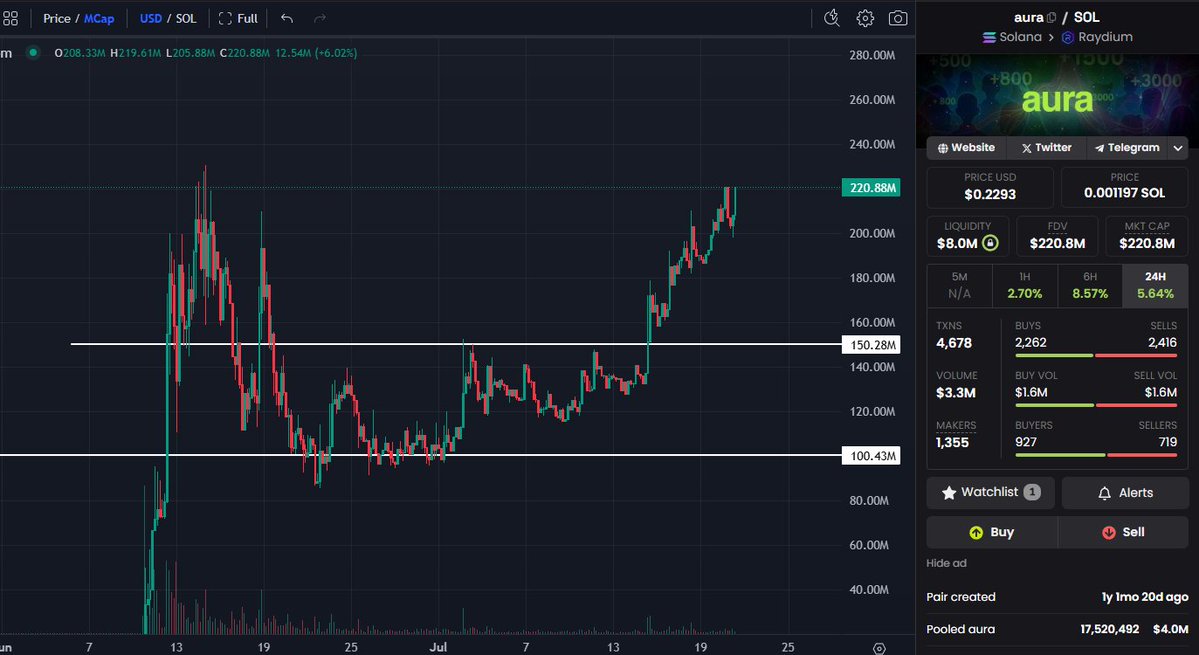Open the token Twitter page
The width and height of the screenshot is (1199, 655).
pos(1046,148)
